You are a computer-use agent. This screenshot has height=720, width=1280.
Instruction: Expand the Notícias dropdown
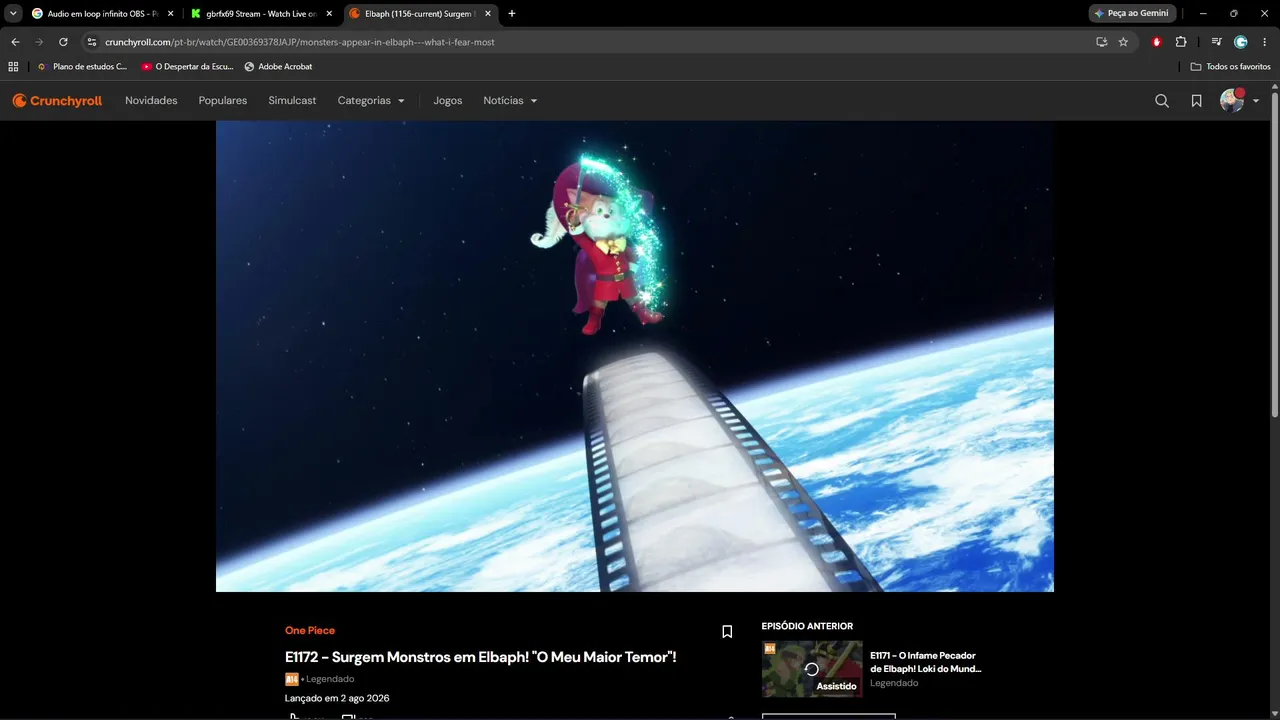coord(510,101)
